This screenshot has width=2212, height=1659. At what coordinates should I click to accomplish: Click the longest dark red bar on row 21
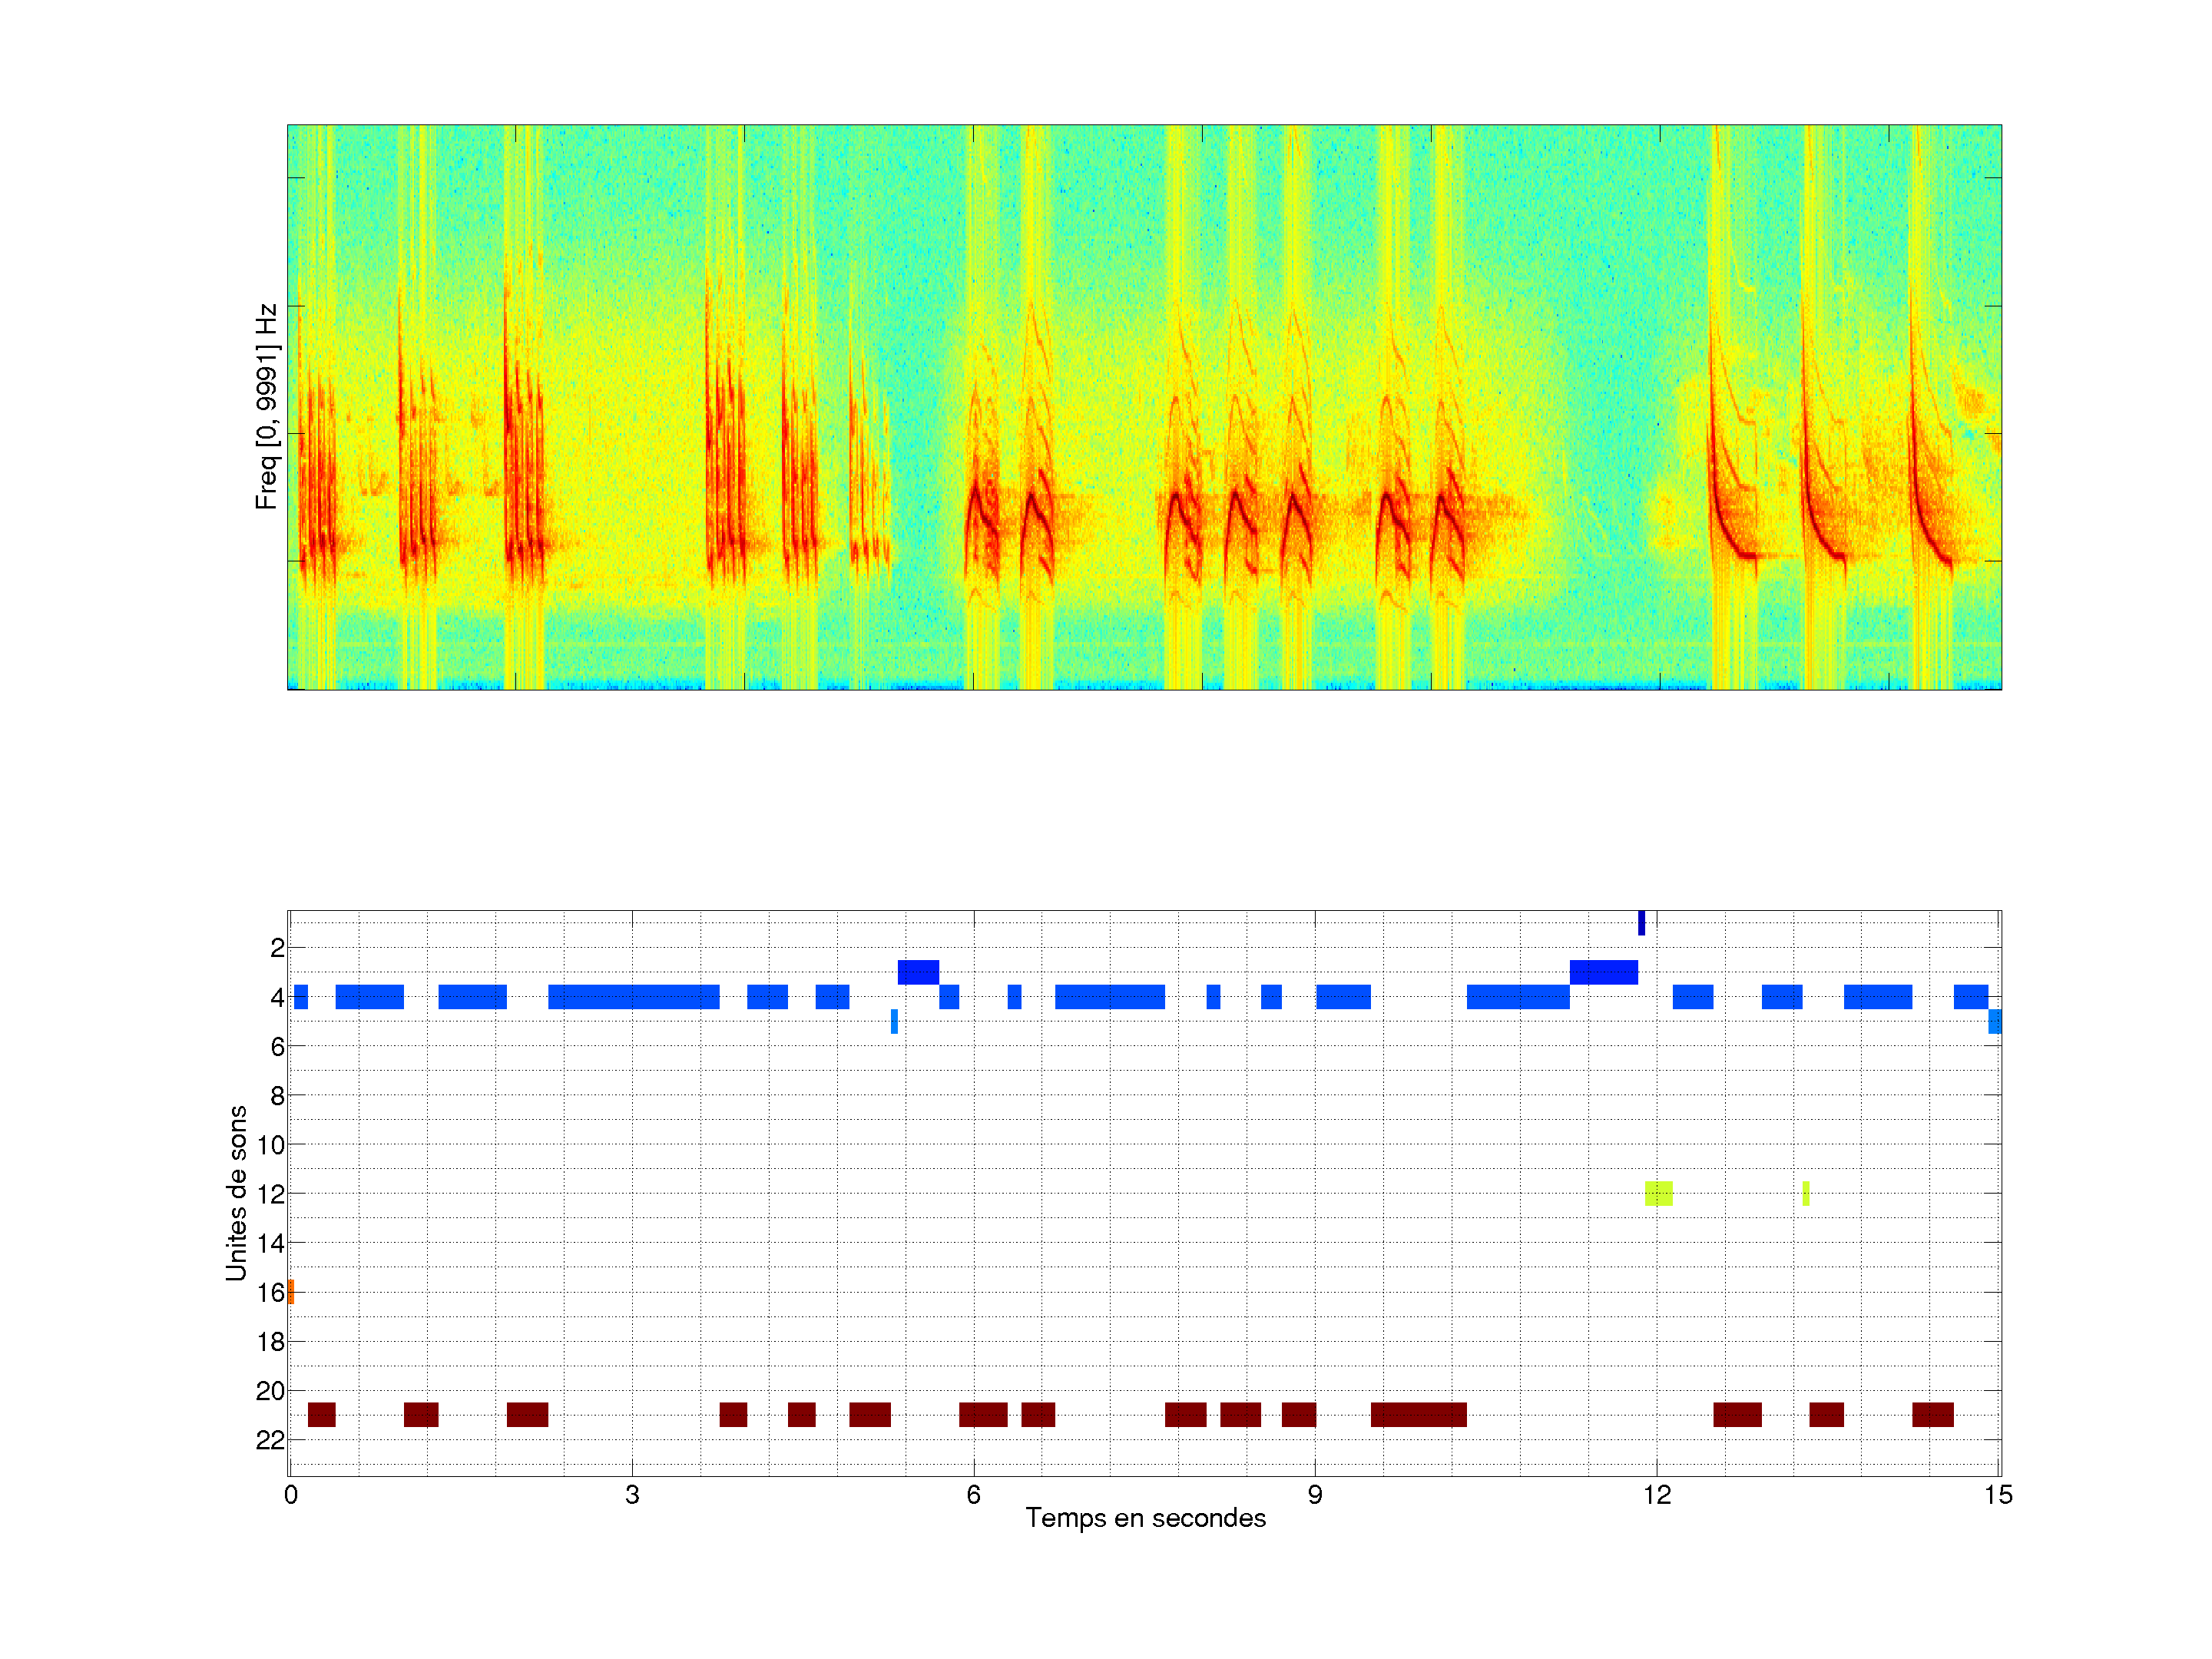point(1418,1415)
